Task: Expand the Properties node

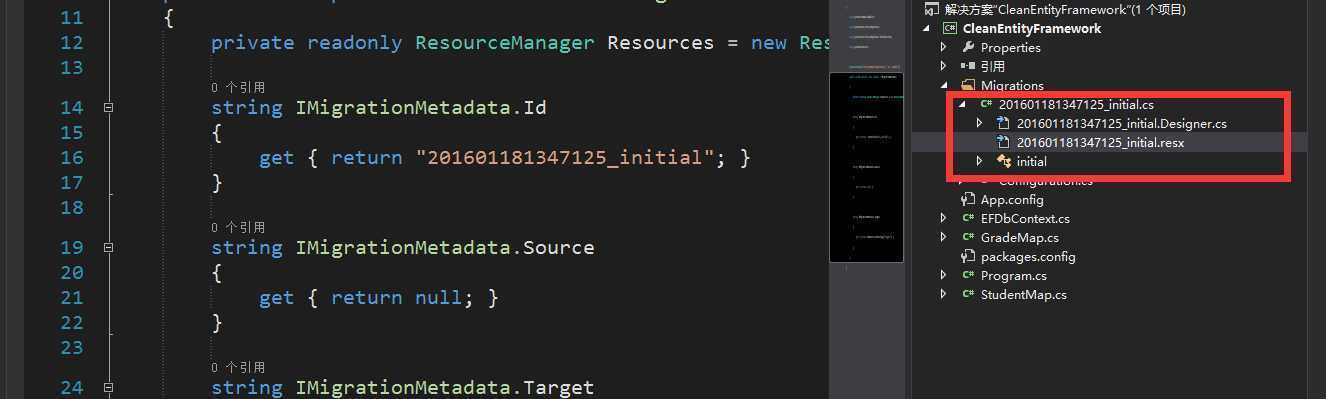Action: pos(944,47)
